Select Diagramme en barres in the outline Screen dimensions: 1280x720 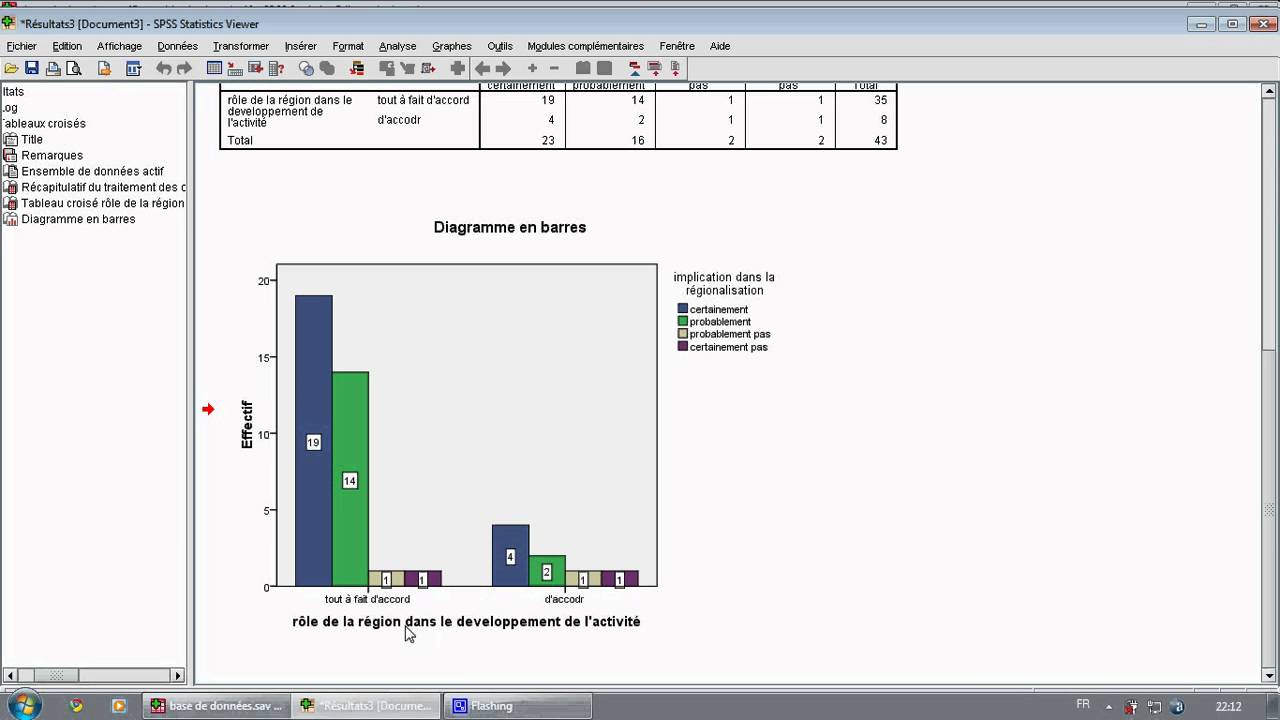pos(78,219)
